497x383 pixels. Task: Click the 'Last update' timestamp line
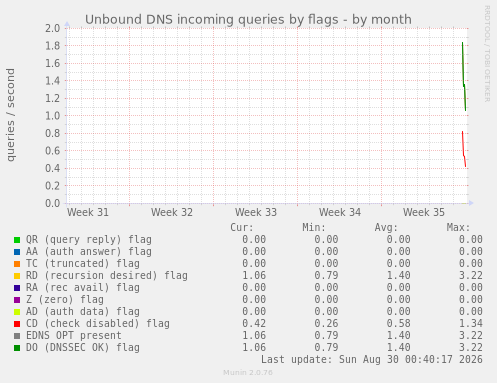pyautogui.click(x=372, y=360)
